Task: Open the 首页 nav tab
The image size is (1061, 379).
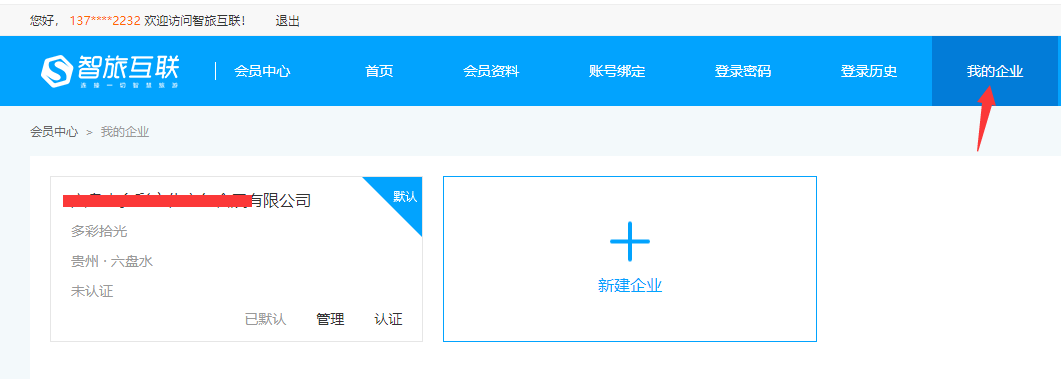Action: 379,71
